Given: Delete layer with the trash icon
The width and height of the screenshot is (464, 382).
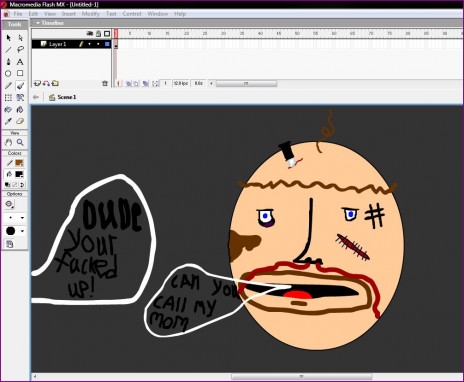Looking at the screenshot, I should (105, 83).
